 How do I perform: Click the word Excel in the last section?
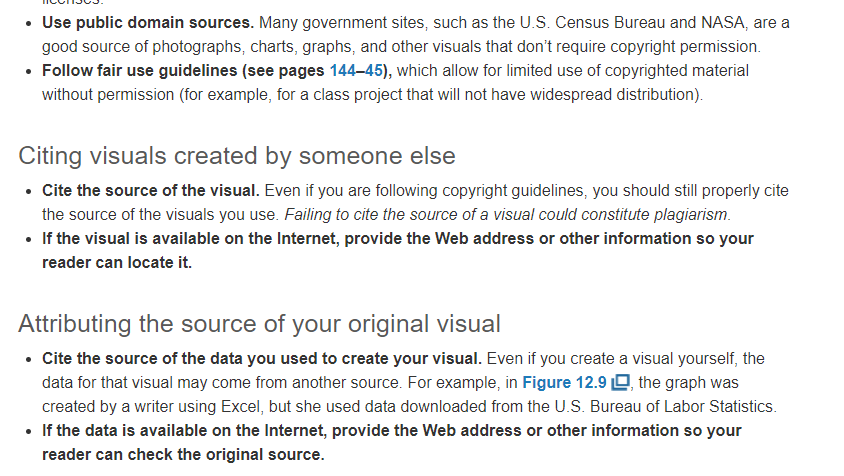point(241,406)
